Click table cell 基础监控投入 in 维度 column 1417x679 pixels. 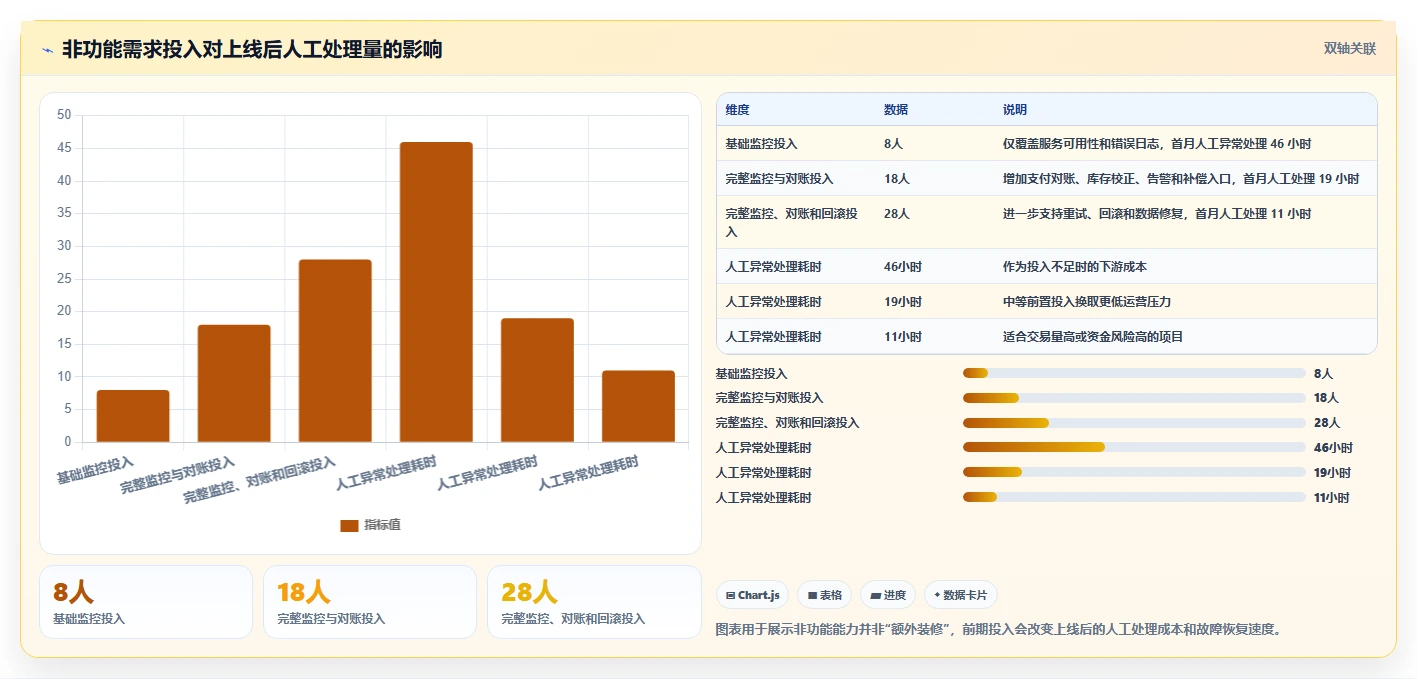click(761, 144)
